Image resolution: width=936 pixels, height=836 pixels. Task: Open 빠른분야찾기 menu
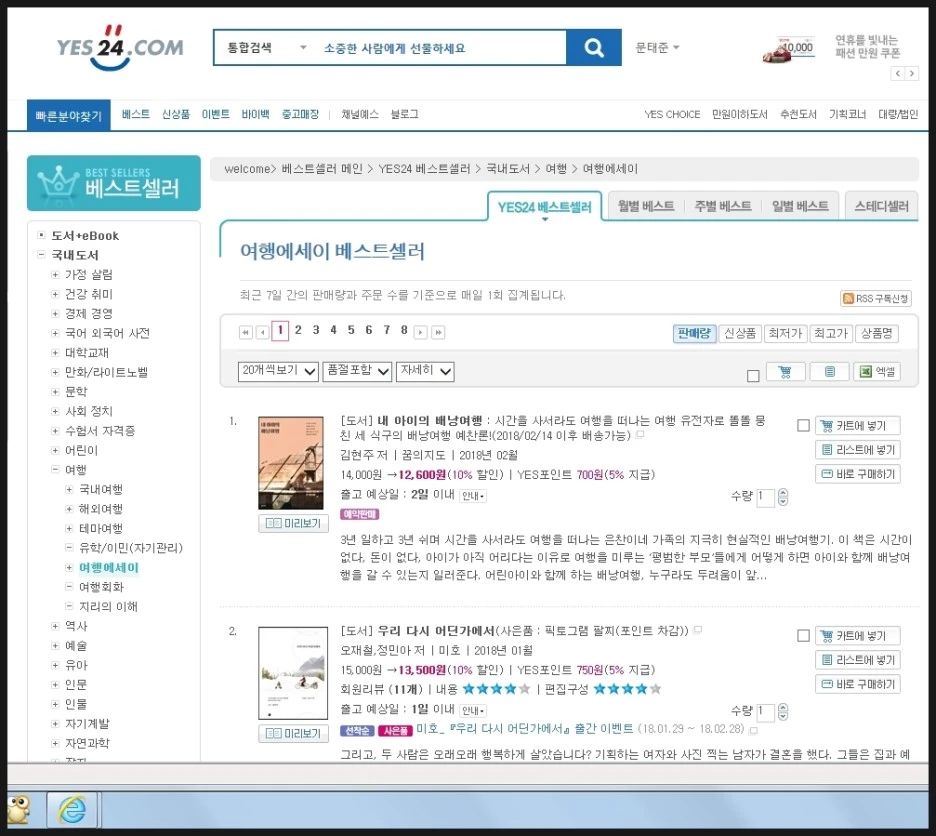tap(69, 115)
